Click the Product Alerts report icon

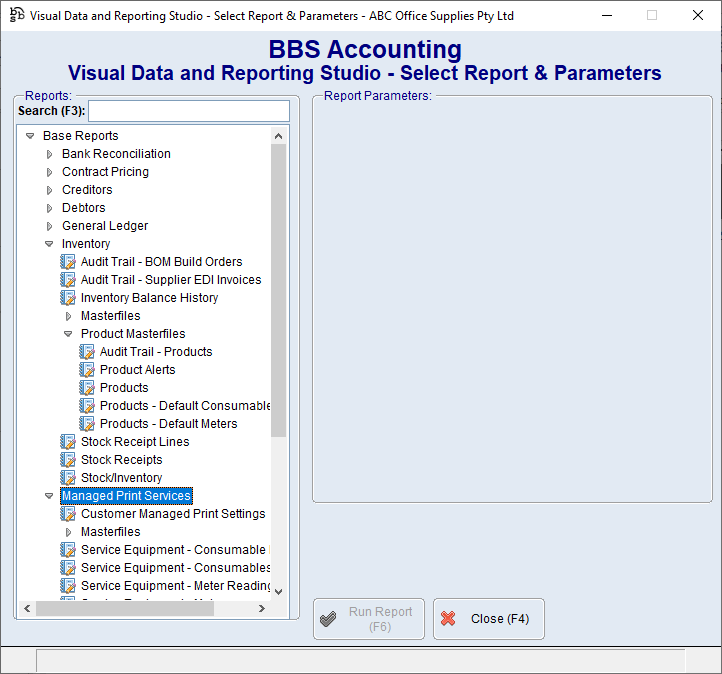[x=87, y=370]
